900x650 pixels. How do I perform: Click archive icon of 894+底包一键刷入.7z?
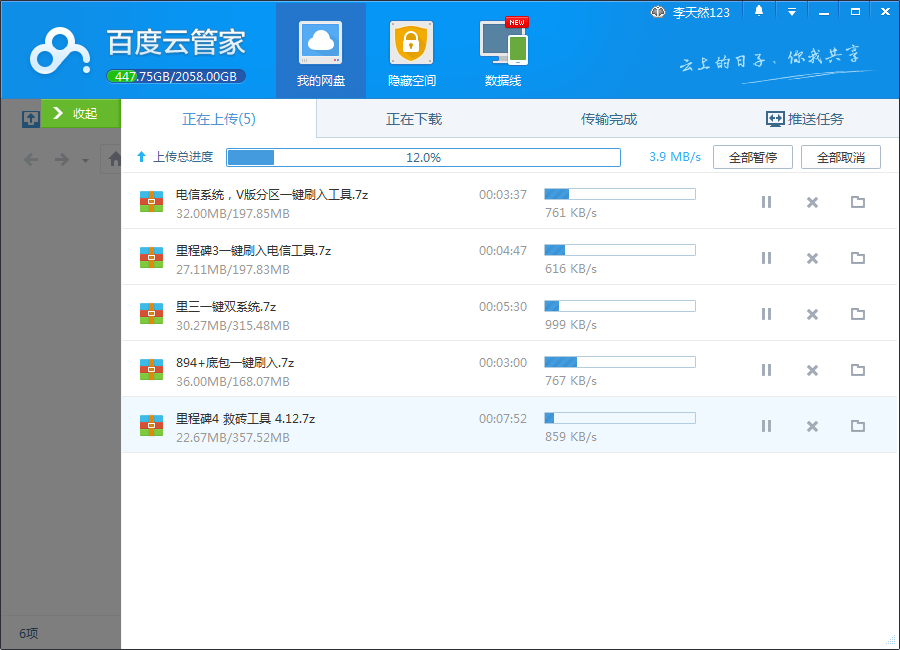pos(152,370)
